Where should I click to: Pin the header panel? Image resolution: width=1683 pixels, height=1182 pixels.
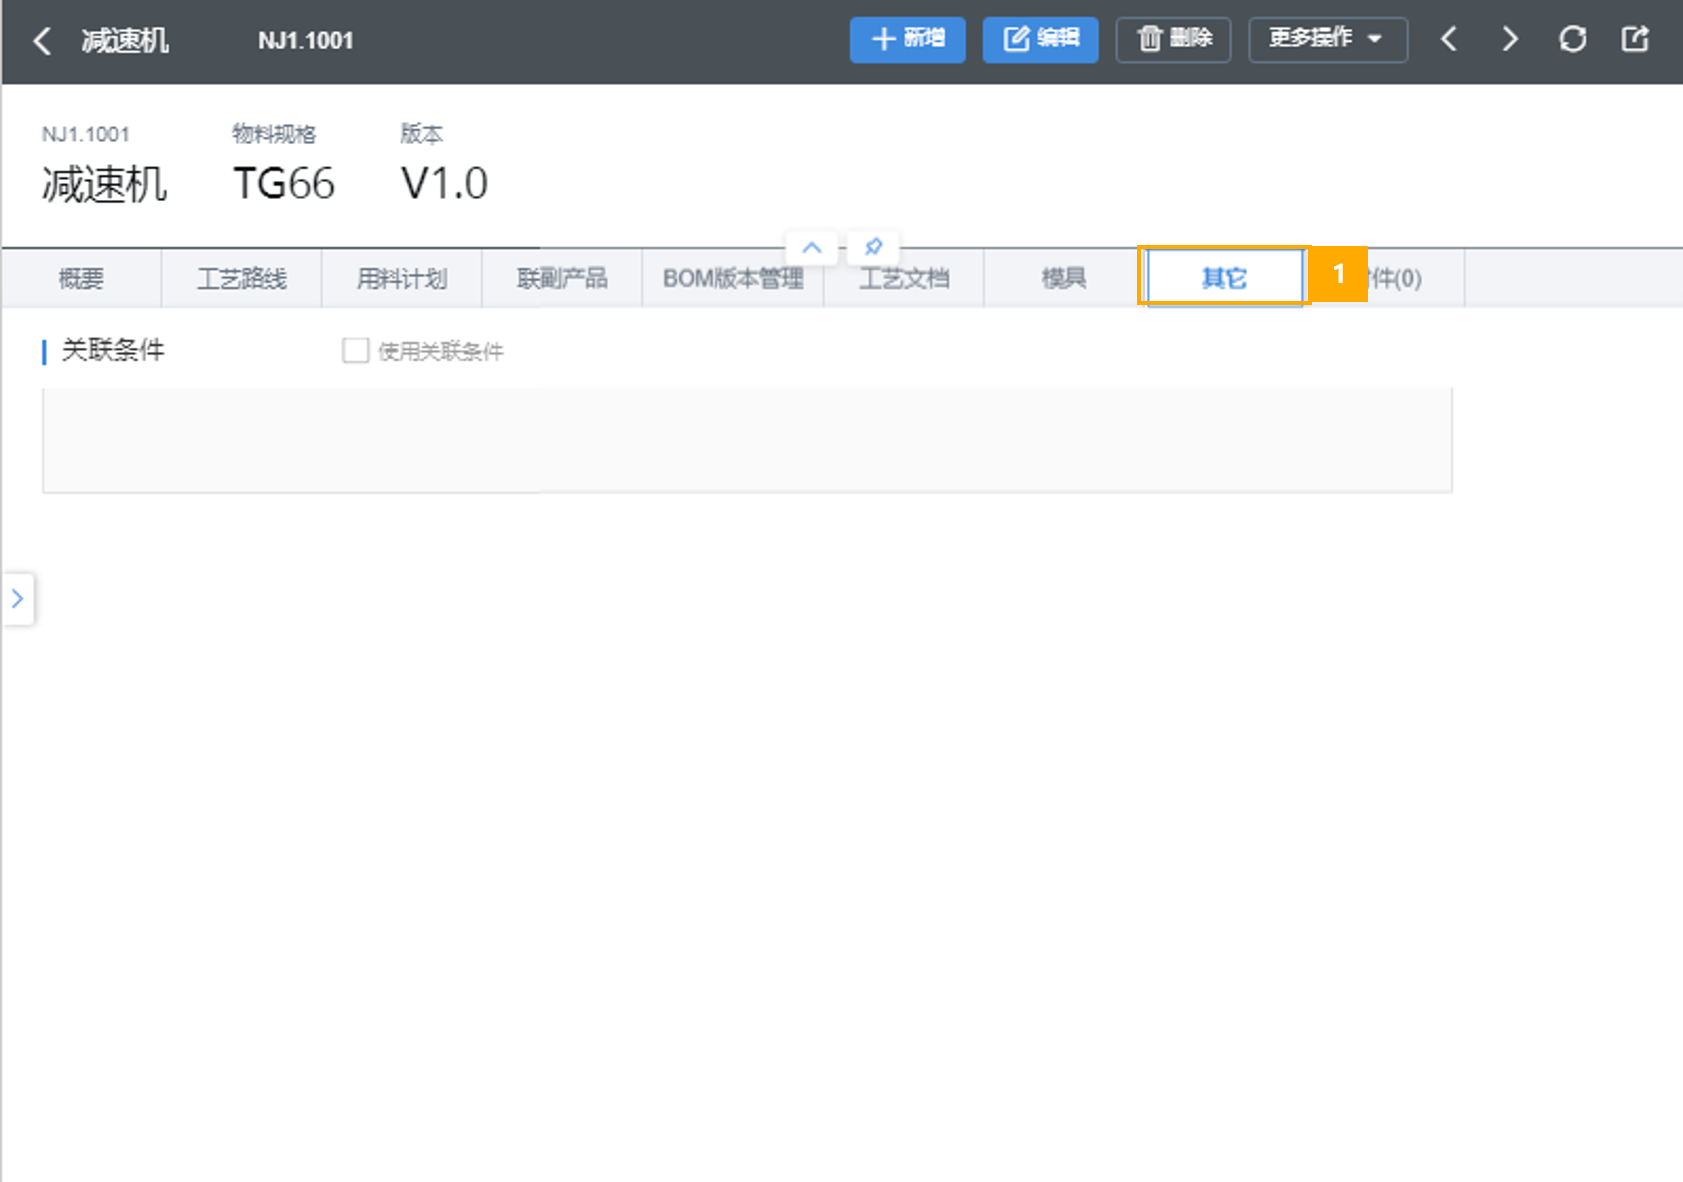pyautogui.click(x=873, y=247)
